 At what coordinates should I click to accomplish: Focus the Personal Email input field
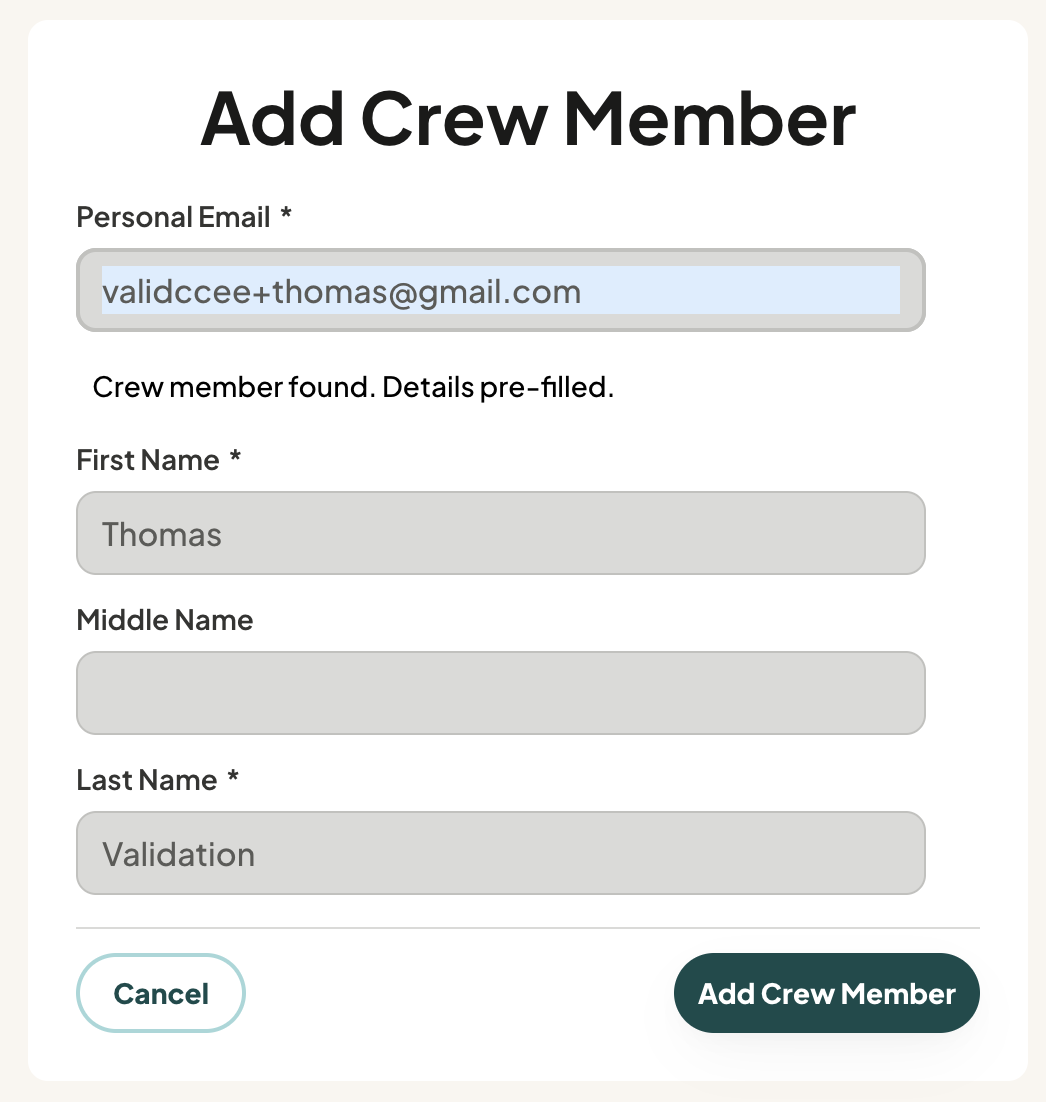(501, 290)
